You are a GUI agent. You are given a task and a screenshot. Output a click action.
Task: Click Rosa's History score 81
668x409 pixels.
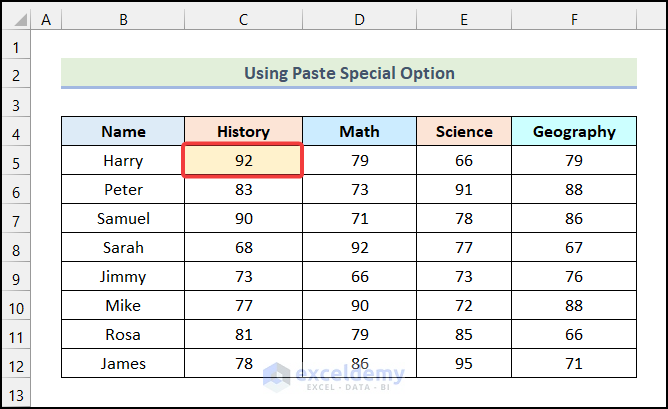[x=243, y=334]
